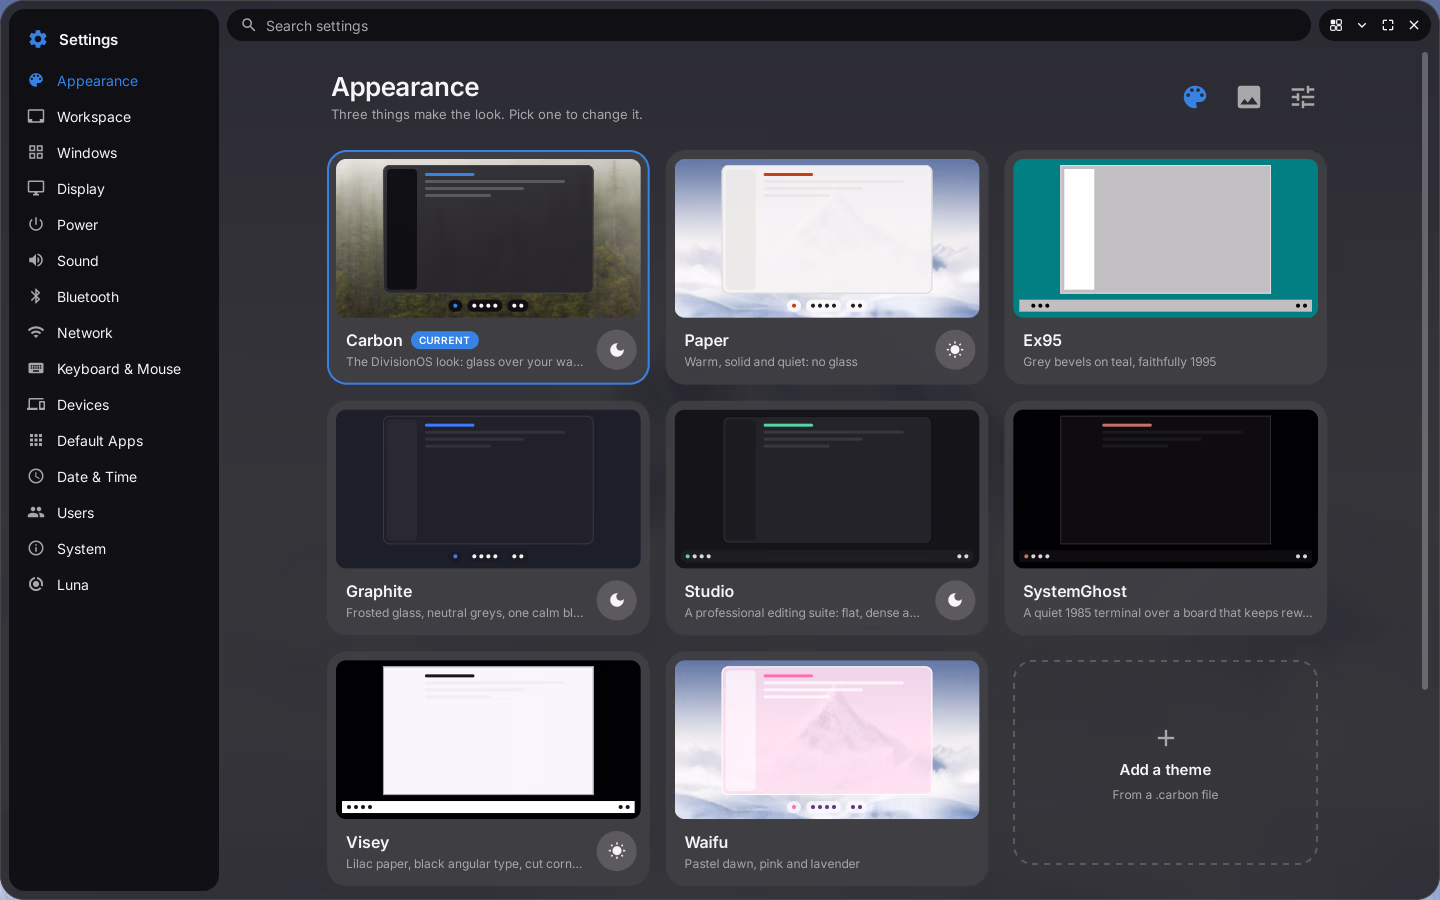The width and height of the screenshot is (1440, 900).
Task: Switch to the wallpaper picture icon view
Action: (x=1249, y=97)
